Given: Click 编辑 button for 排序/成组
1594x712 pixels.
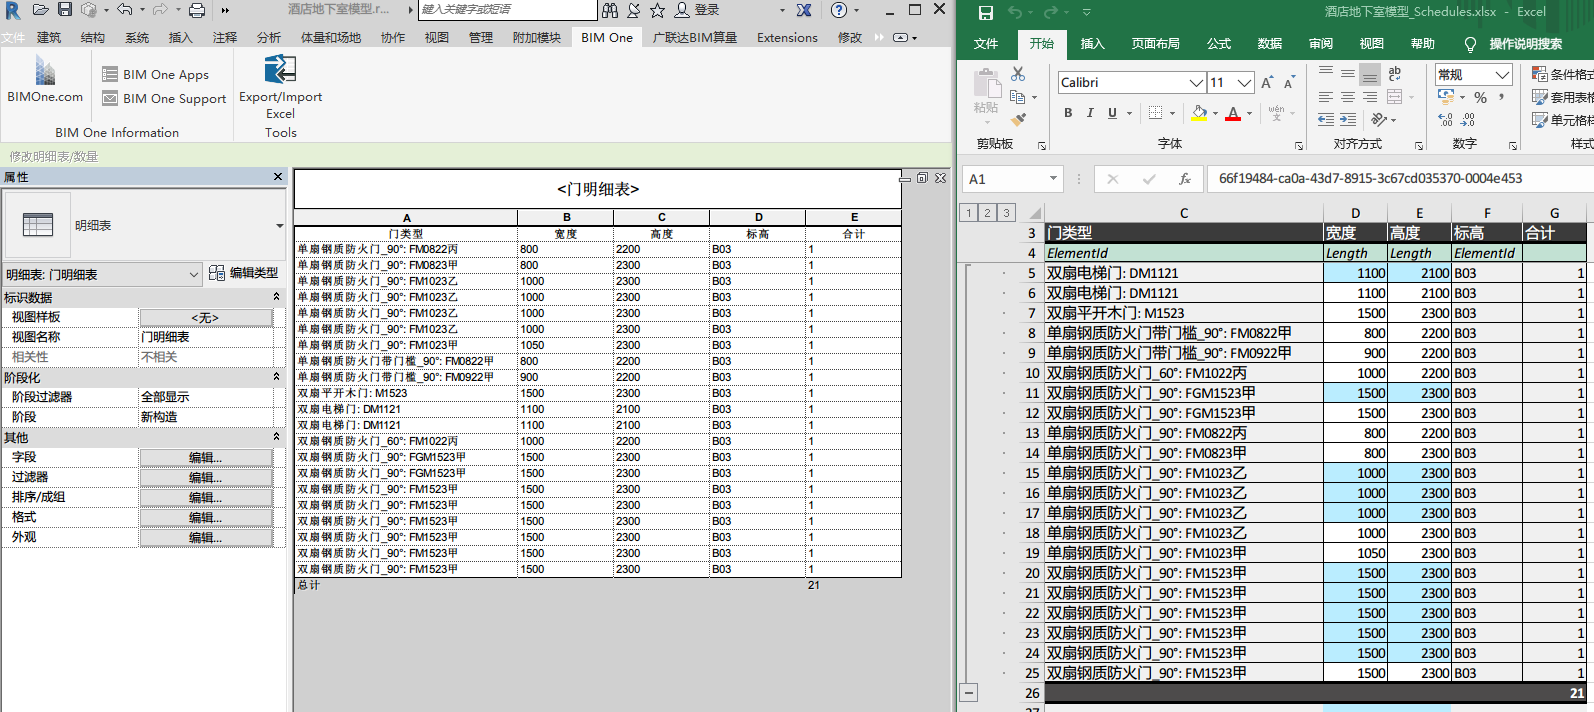Looking at the screenshot, I should [205, 497].
